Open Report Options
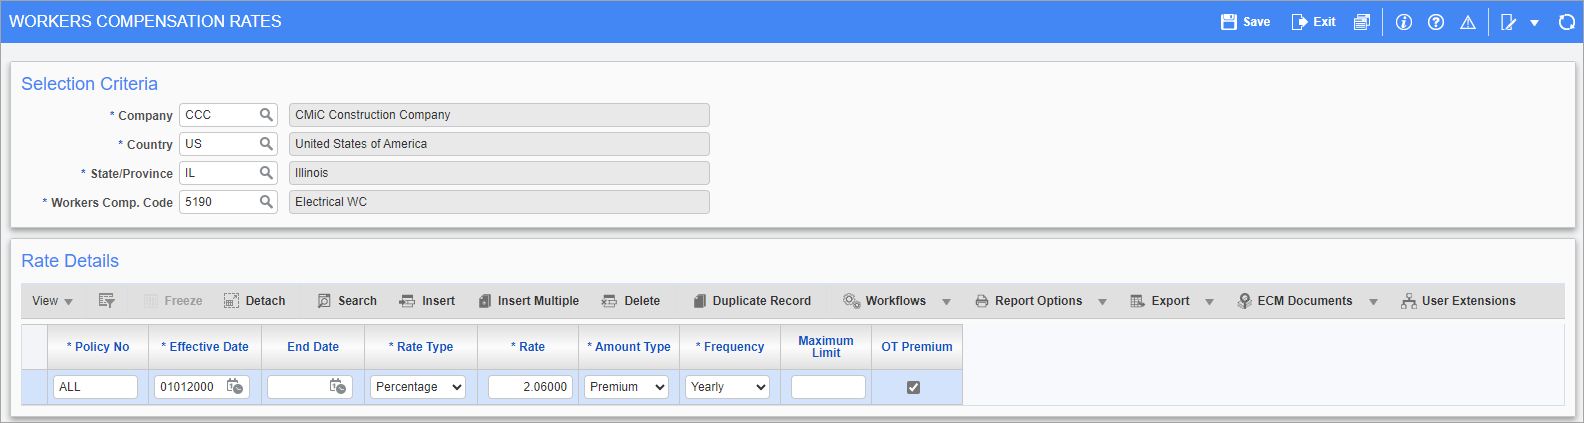 [x=1029, y=301]
